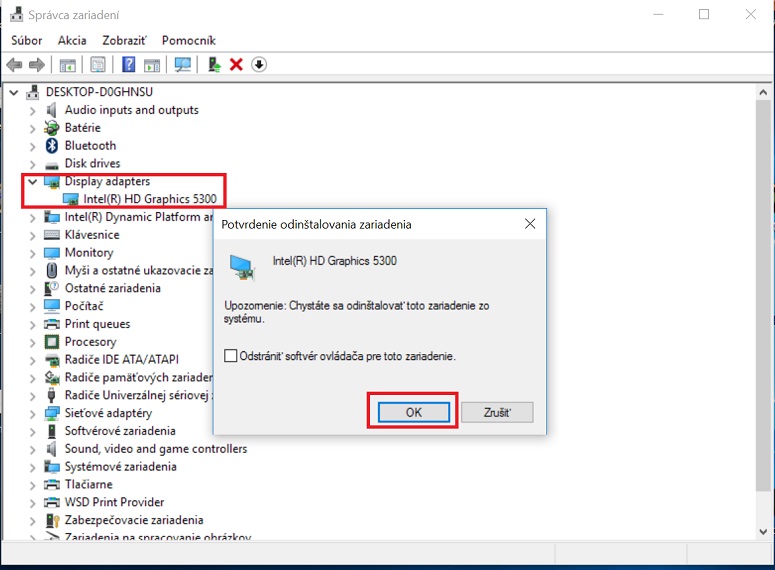This screenshot has width=775, height=570.
Task: Expand the Monitory node
Action: click(33, 254)
